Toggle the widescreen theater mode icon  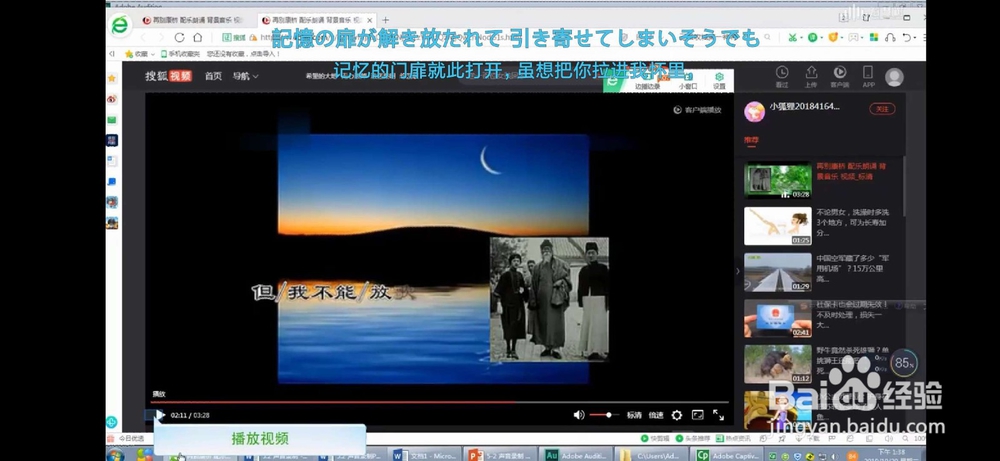pos(698,414)
